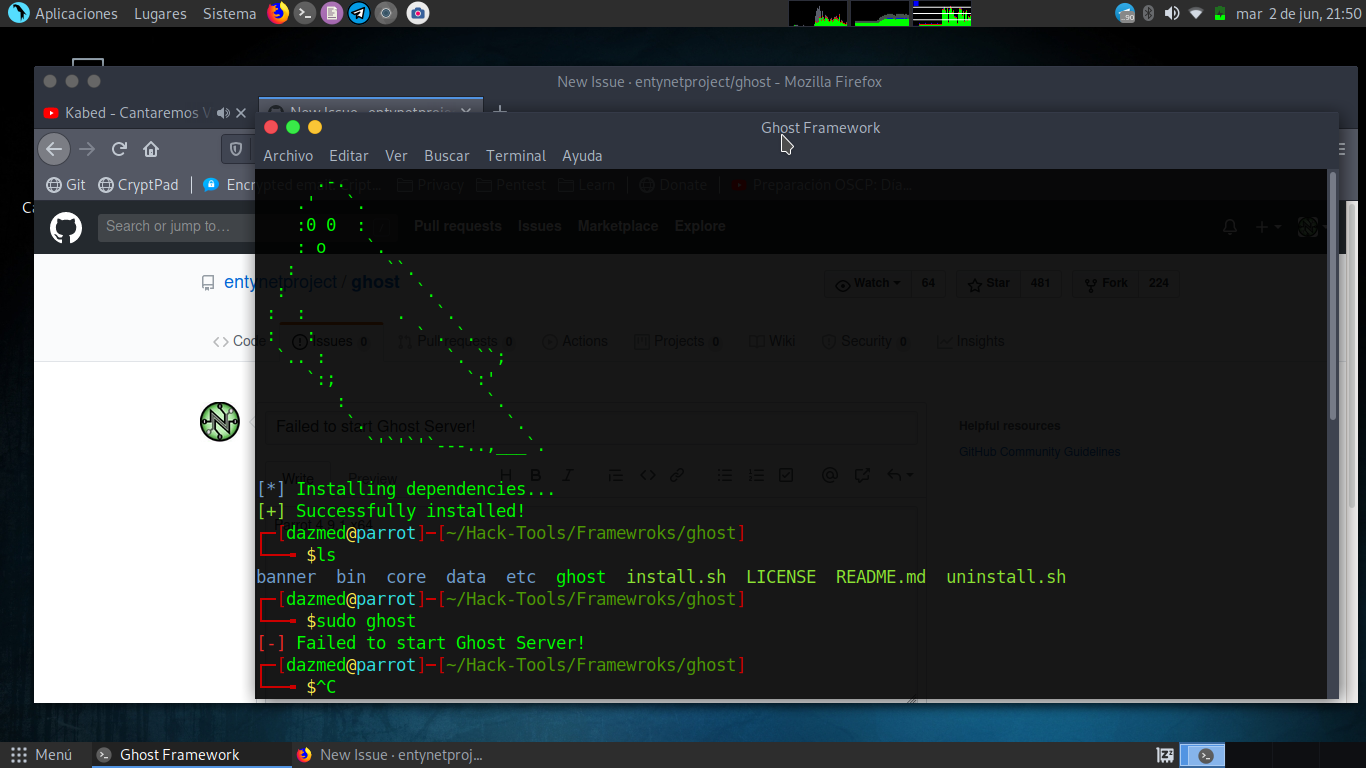Open GitHub notifications bell

(1229, 227)
